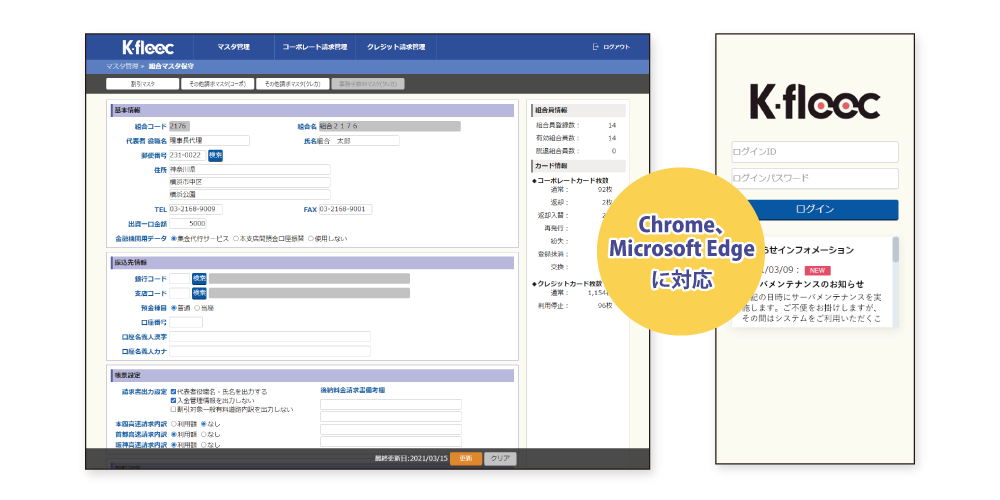Switch to the その他請求マスタ(クレカ) tab
This screenshot has width=1000, height=500.
tap(293, 84)
